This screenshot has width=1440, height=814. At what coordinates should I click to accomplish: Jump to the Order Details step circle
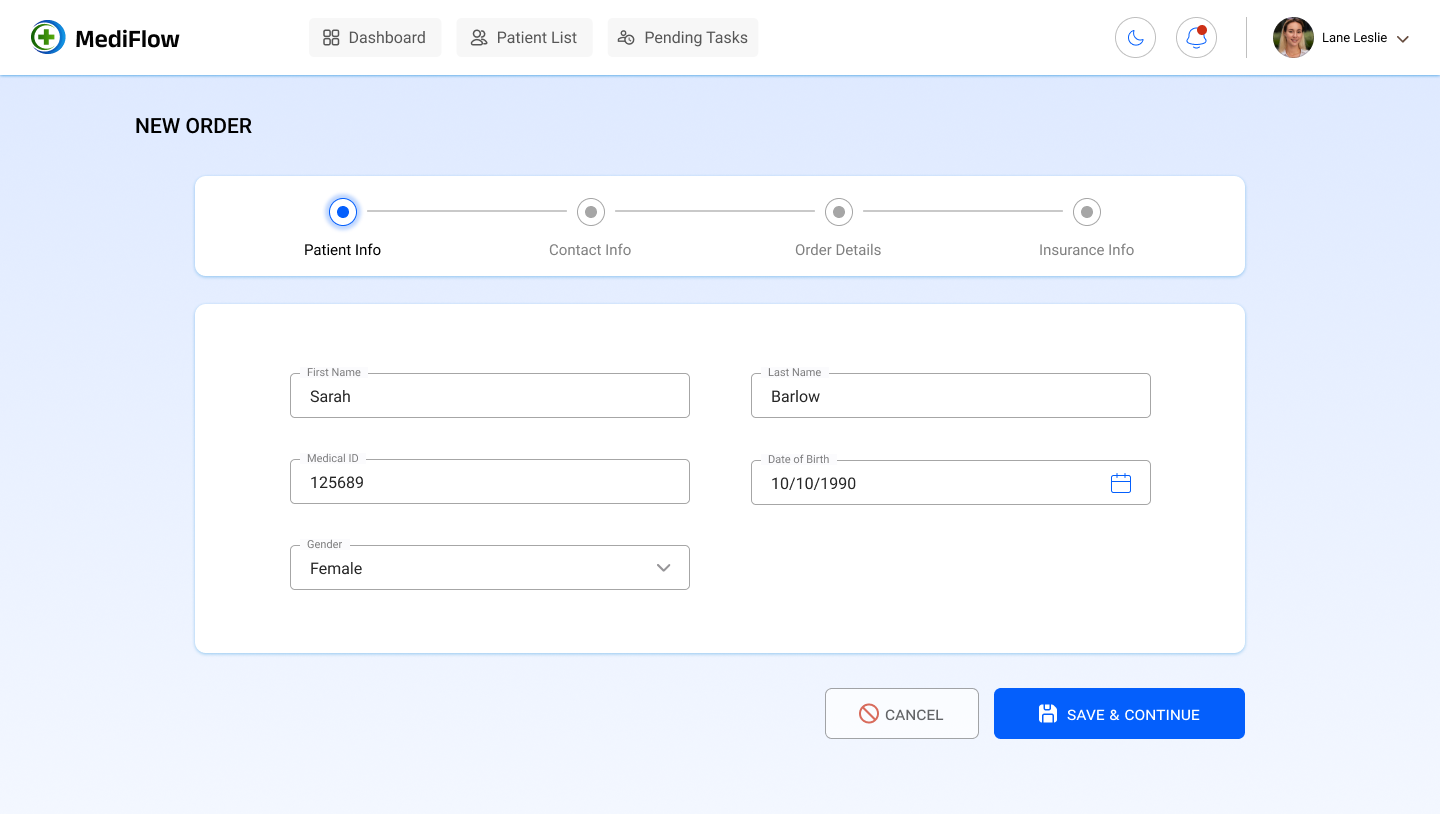tap(839, 212)
